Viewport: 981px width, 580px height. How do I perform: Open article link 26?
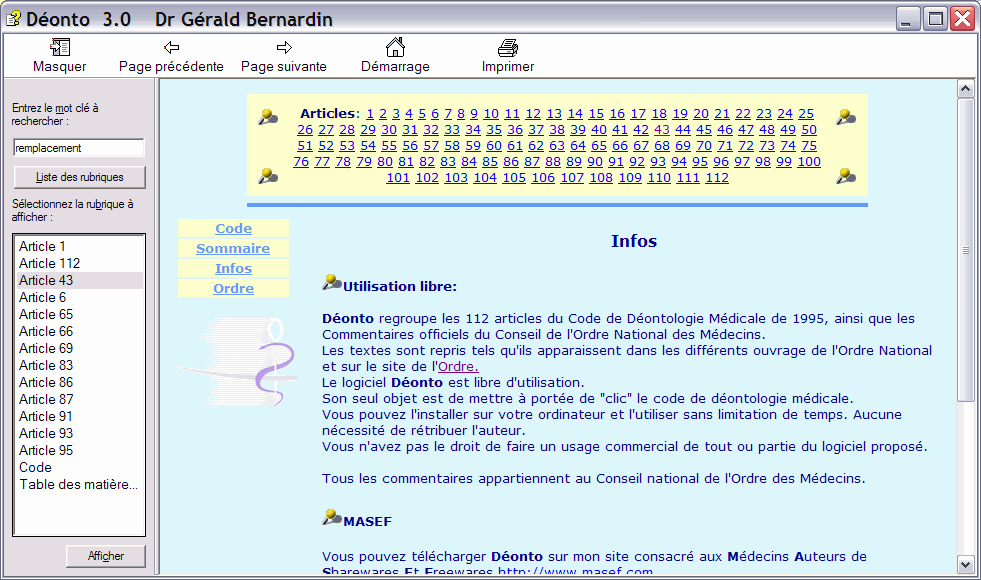tap(305, 130)
